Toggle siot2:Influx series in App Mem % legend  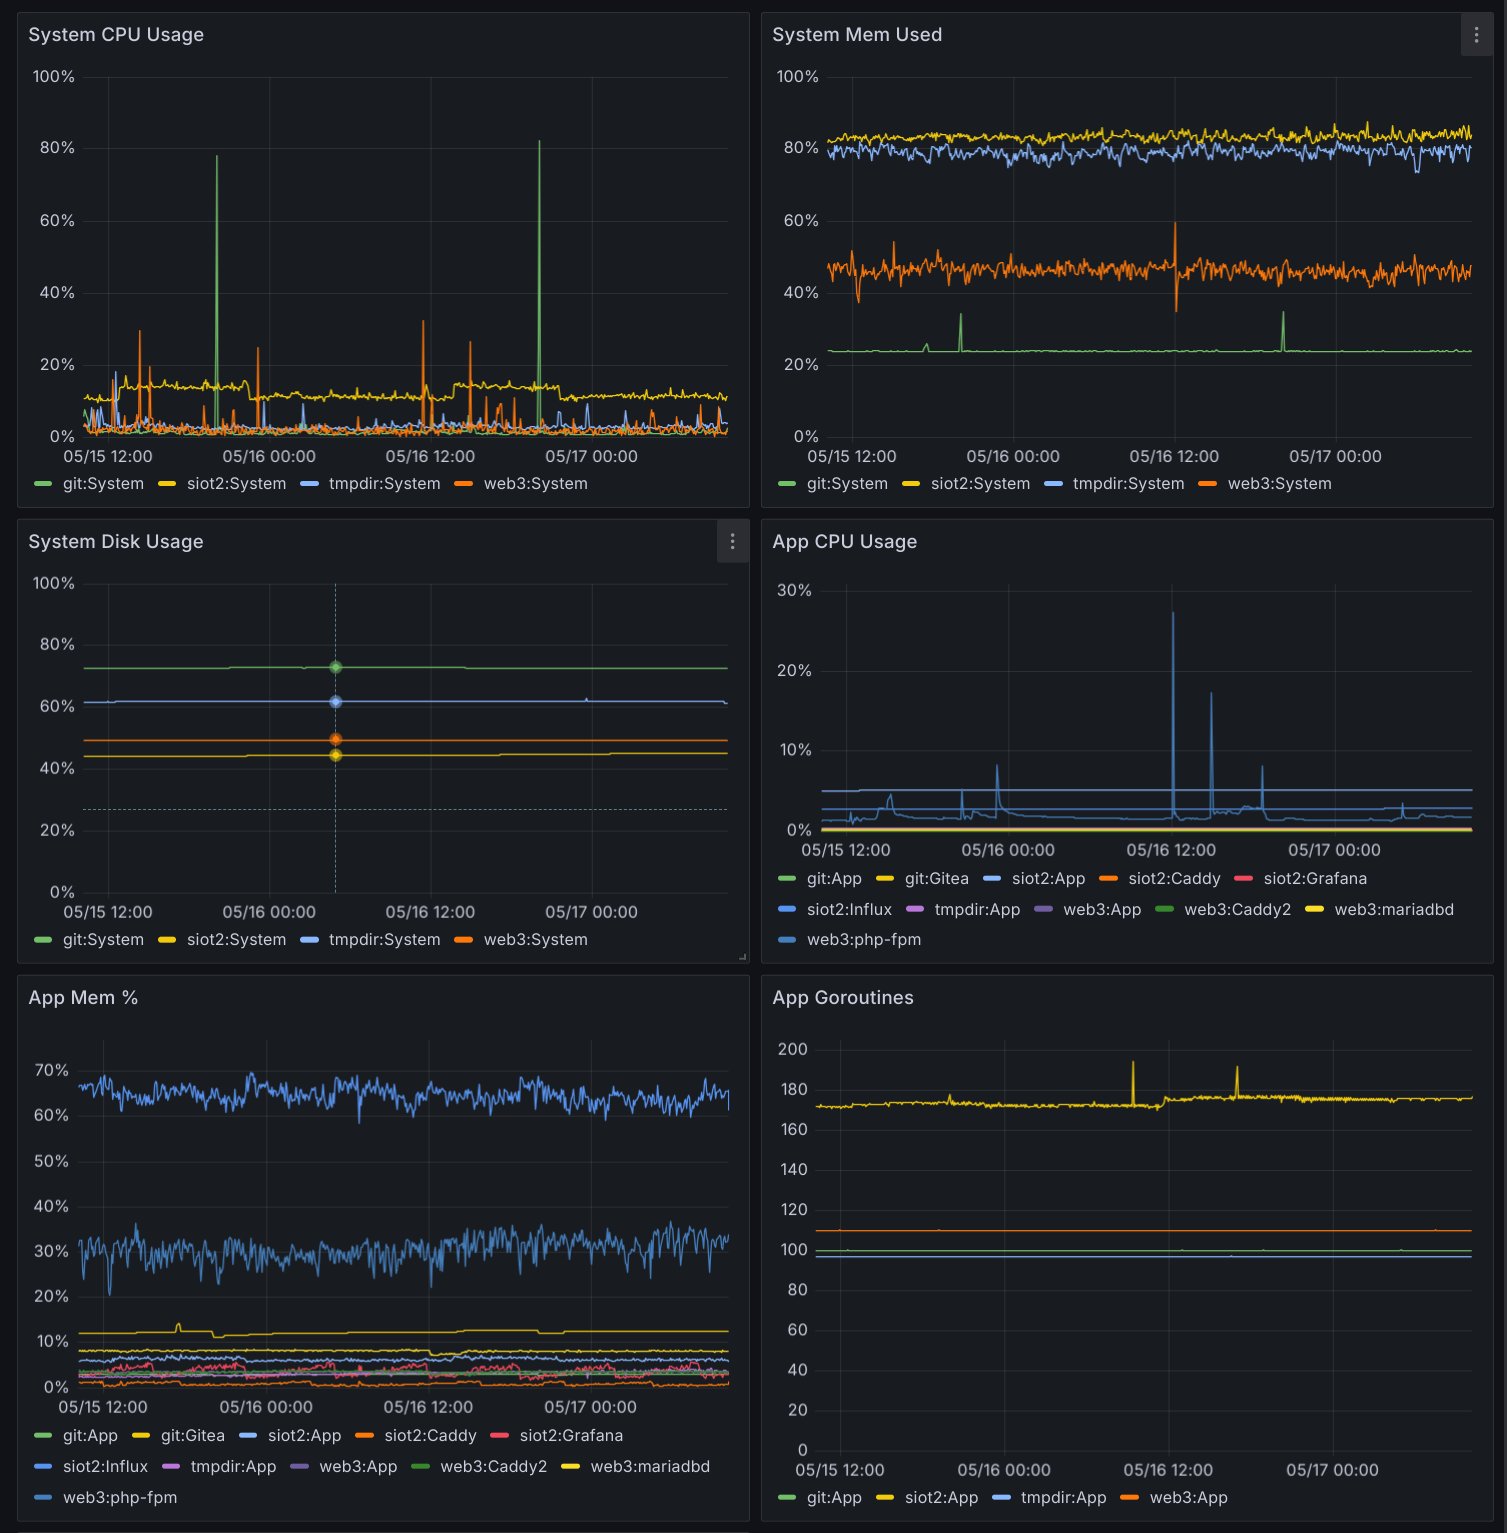tap(105, 1467)
